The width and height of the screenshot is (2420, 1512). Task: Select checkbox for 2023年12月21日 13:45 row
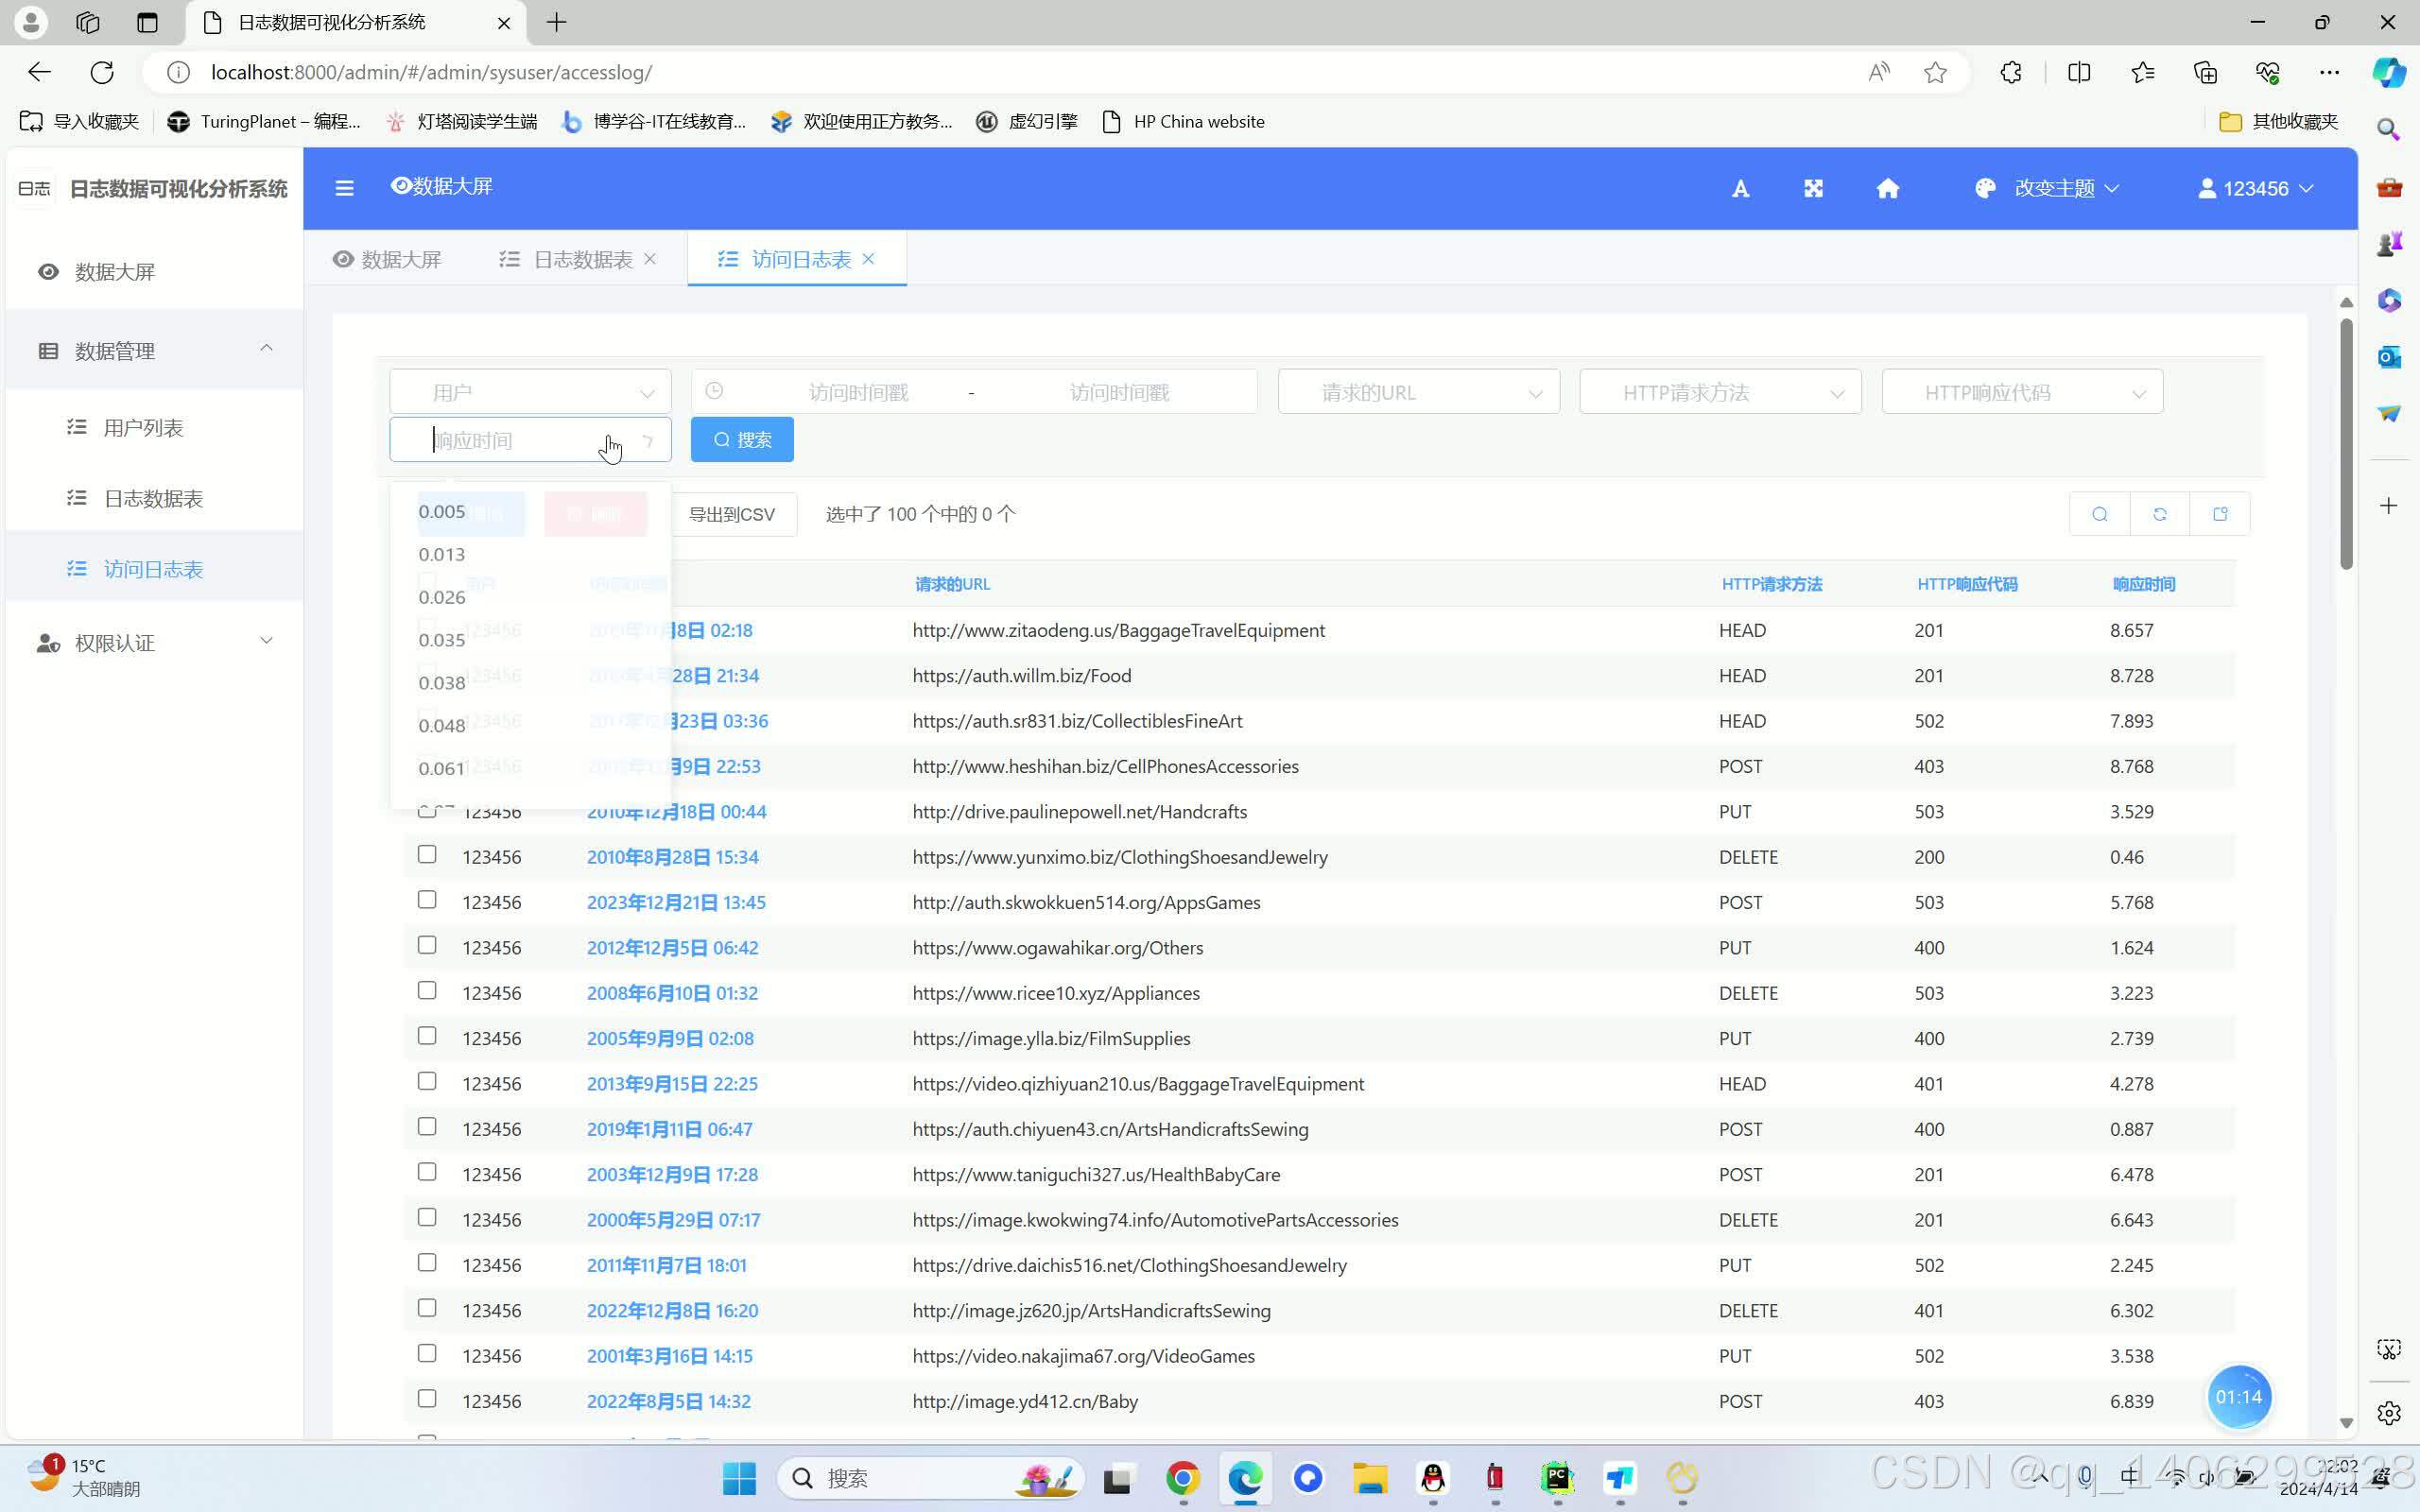(x=427, y=900)
